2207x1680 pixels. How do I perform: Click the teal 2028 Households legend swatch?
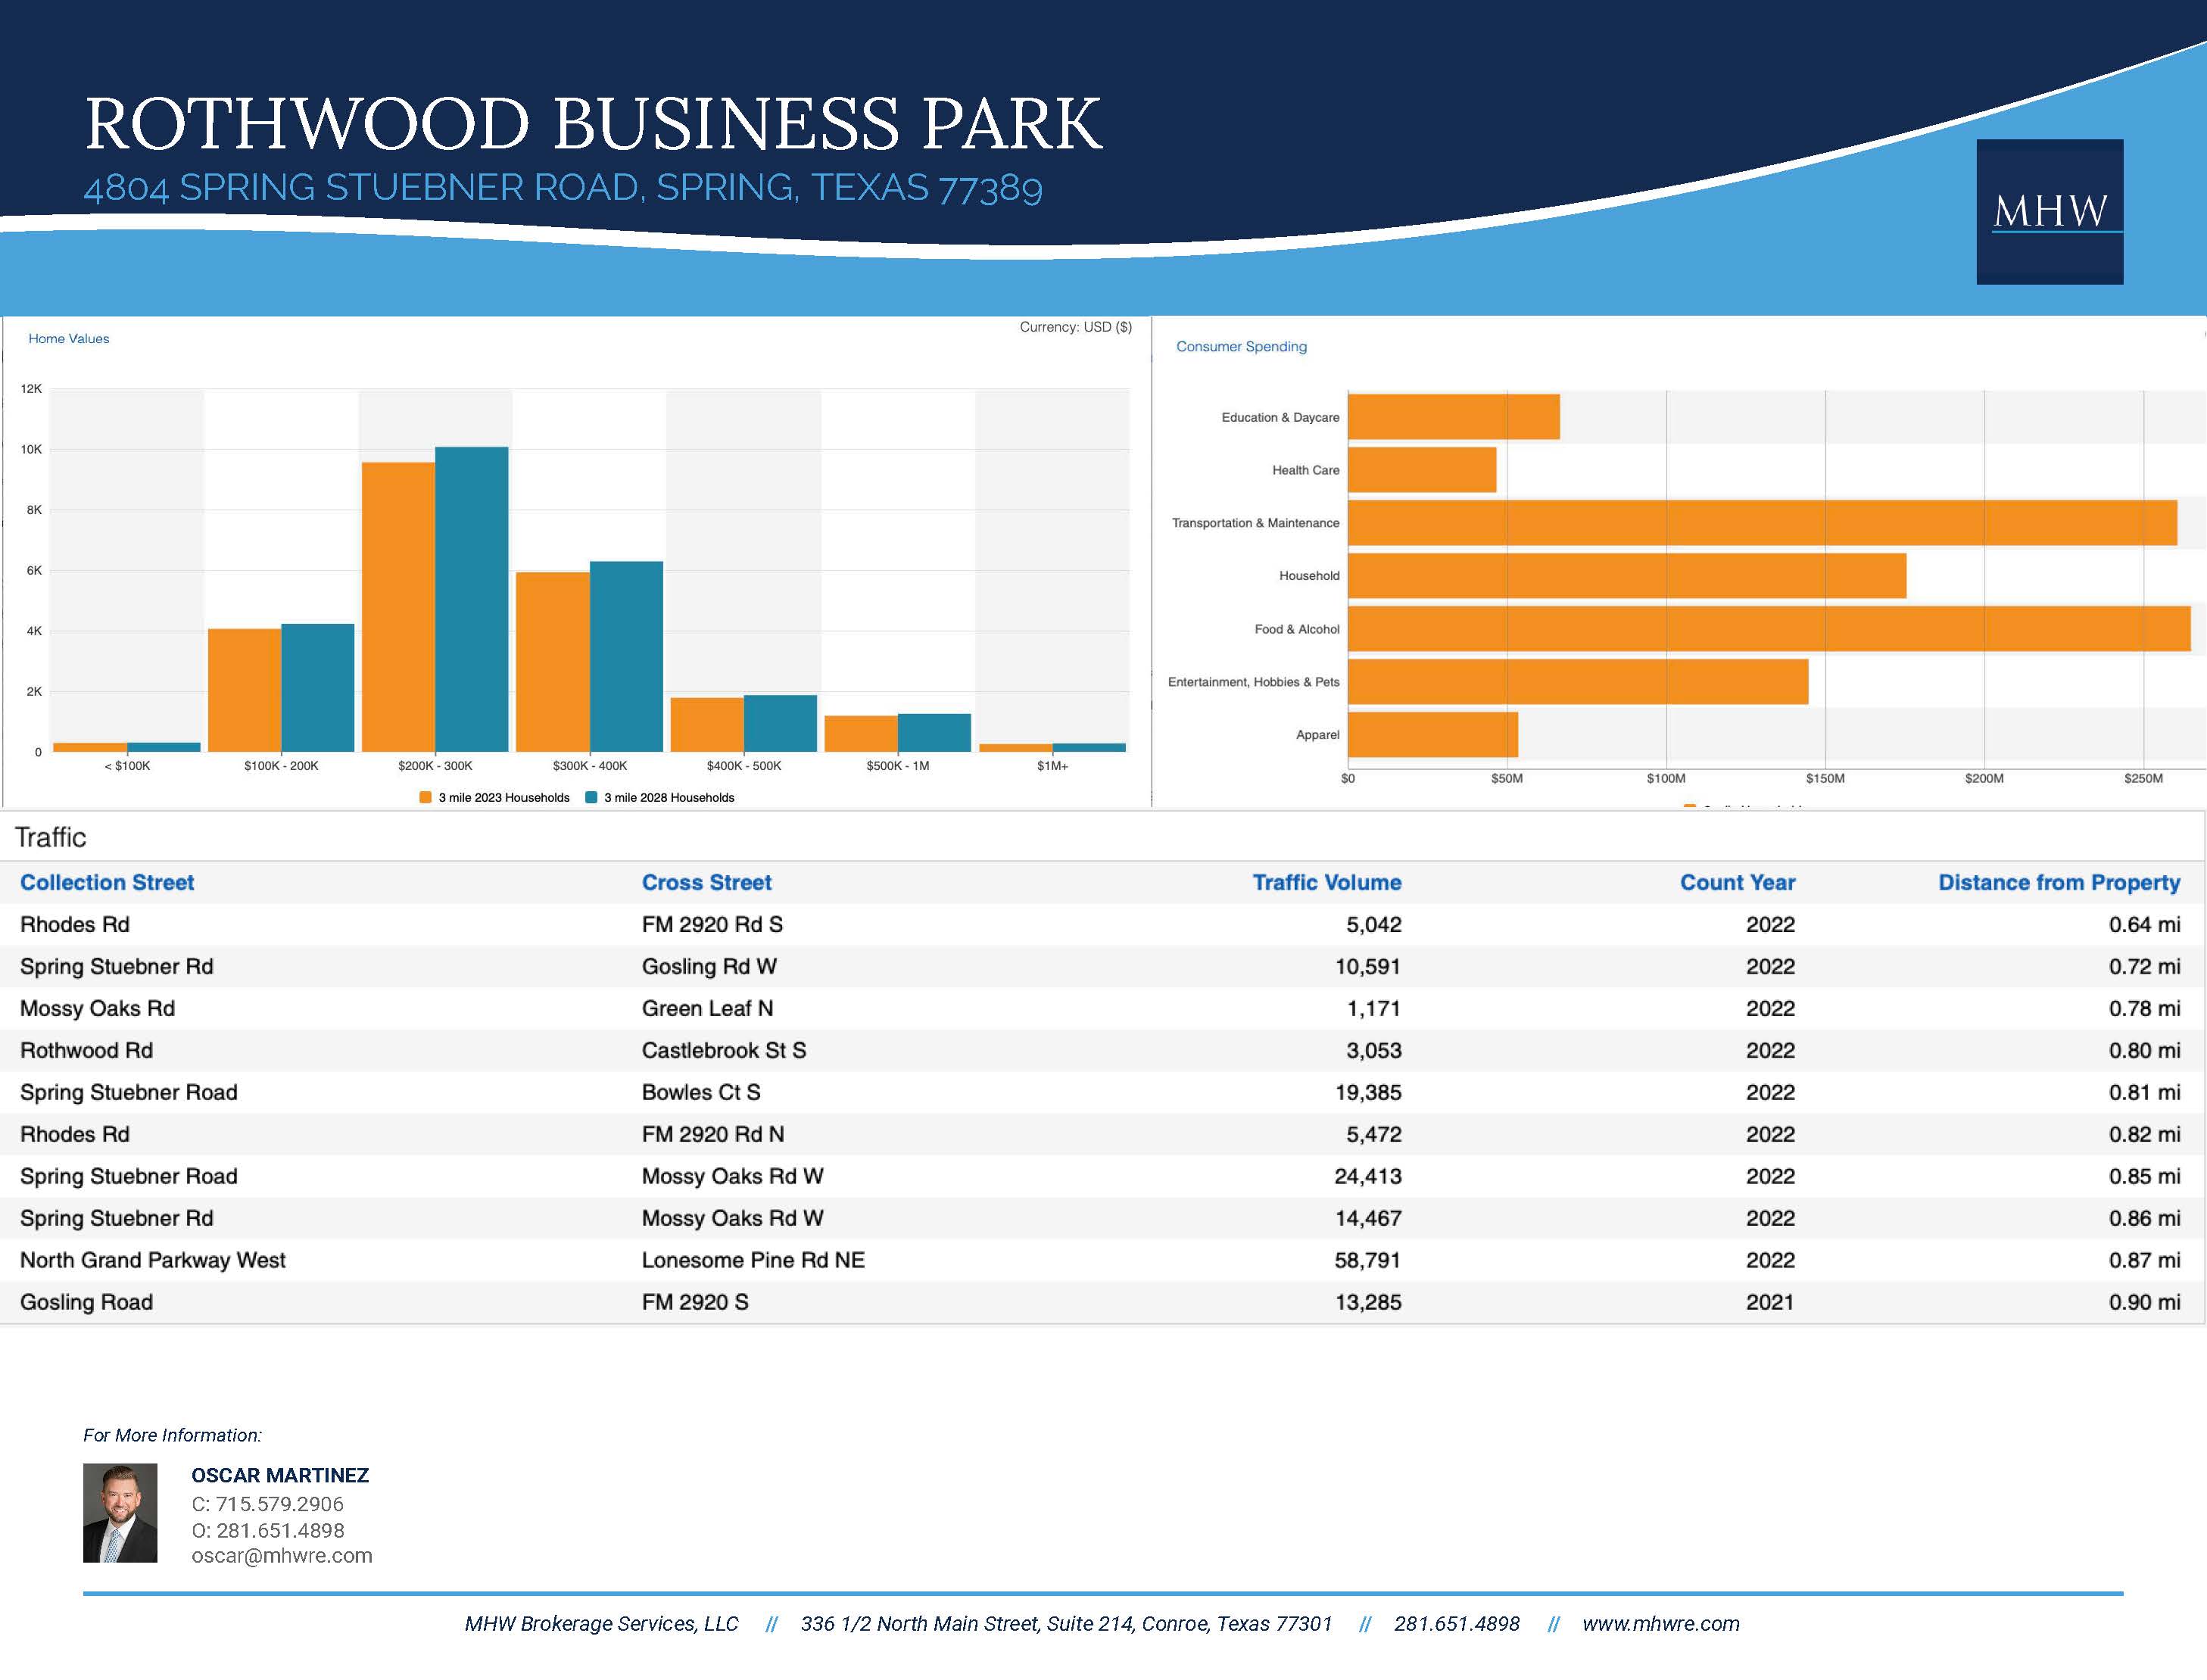tap(591, 797)
